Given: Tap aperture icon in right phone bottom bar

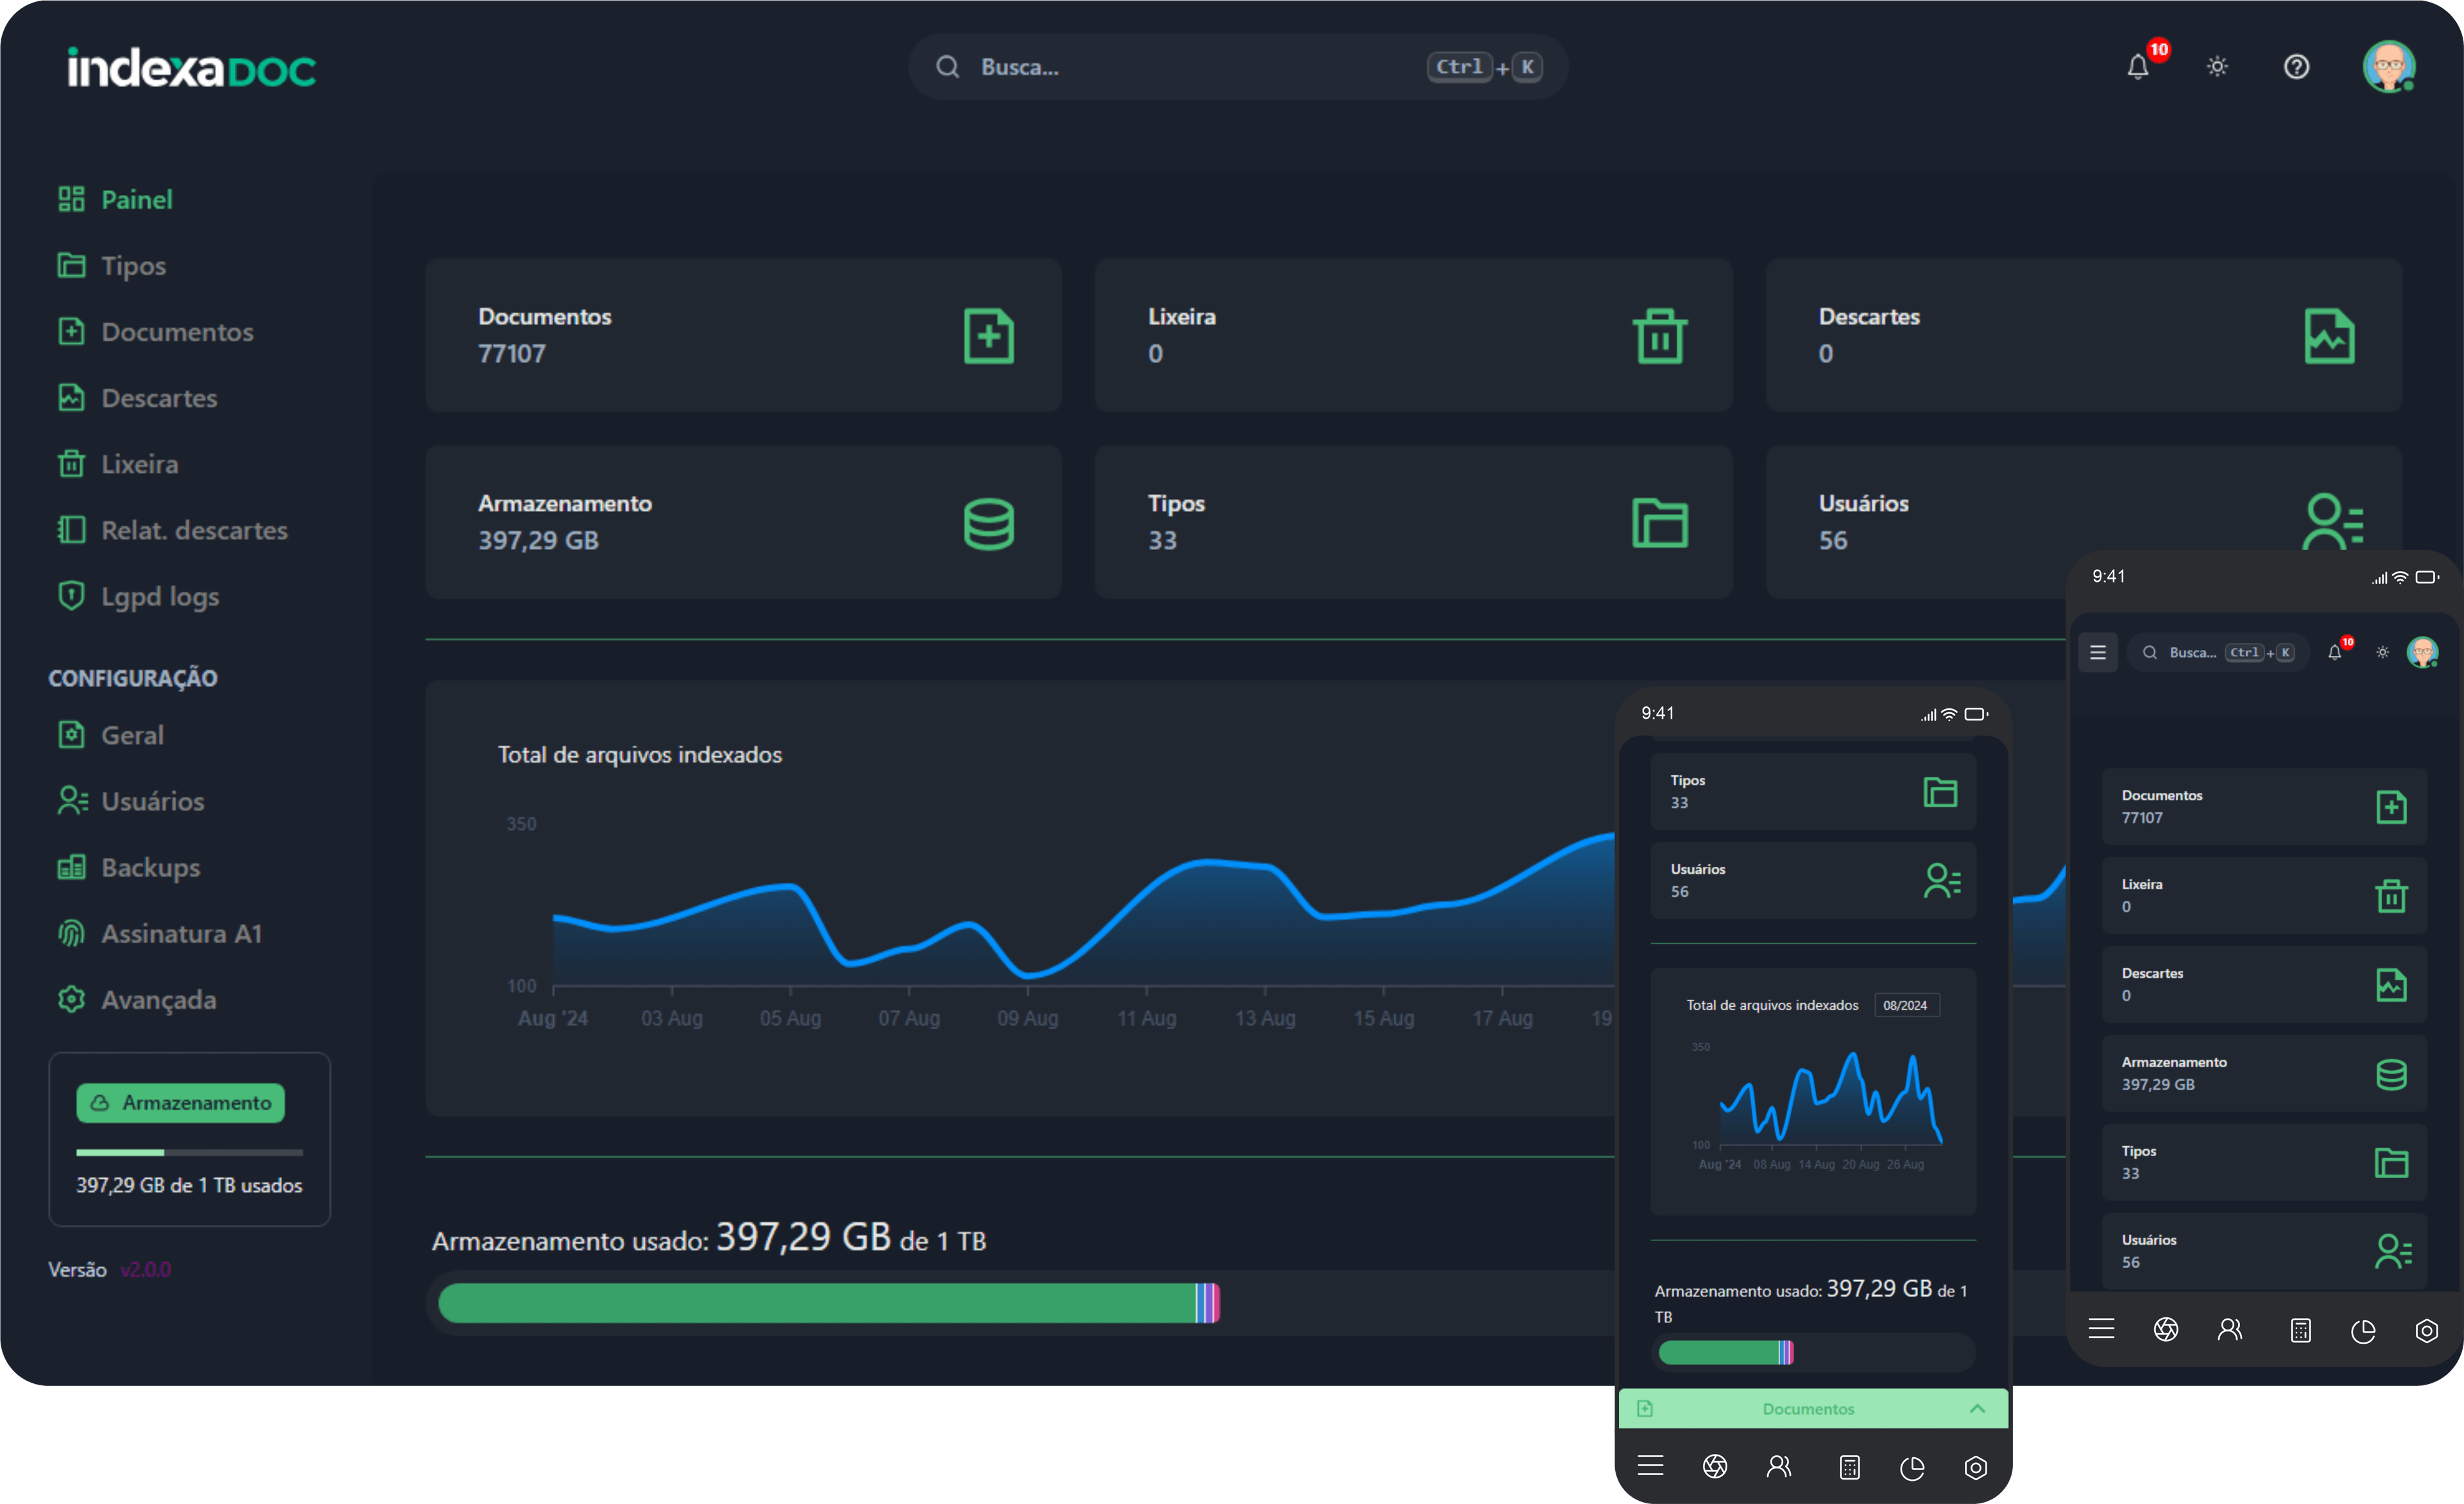Looking at the screenshot, I should (2166, 1329).
